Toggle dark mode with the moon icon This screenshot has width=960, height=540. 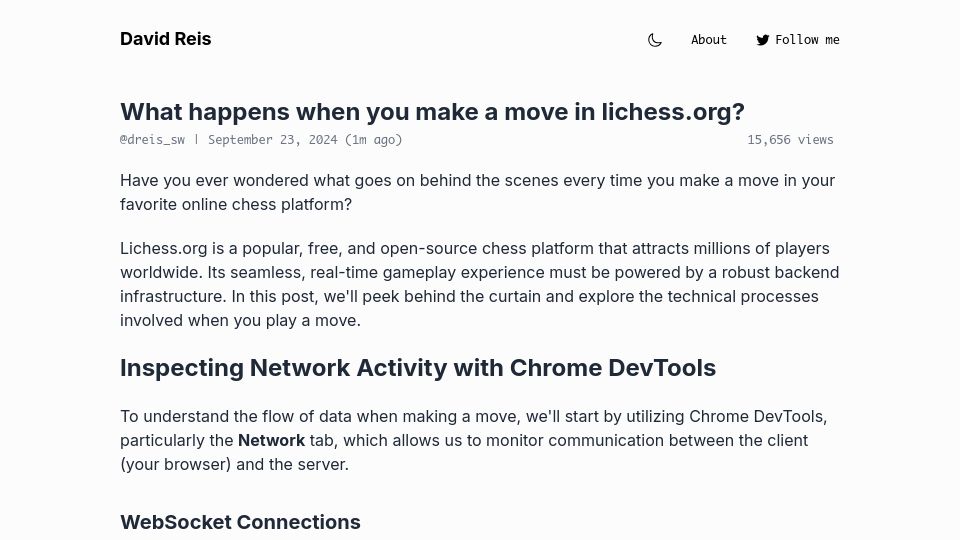coord(654,40)
